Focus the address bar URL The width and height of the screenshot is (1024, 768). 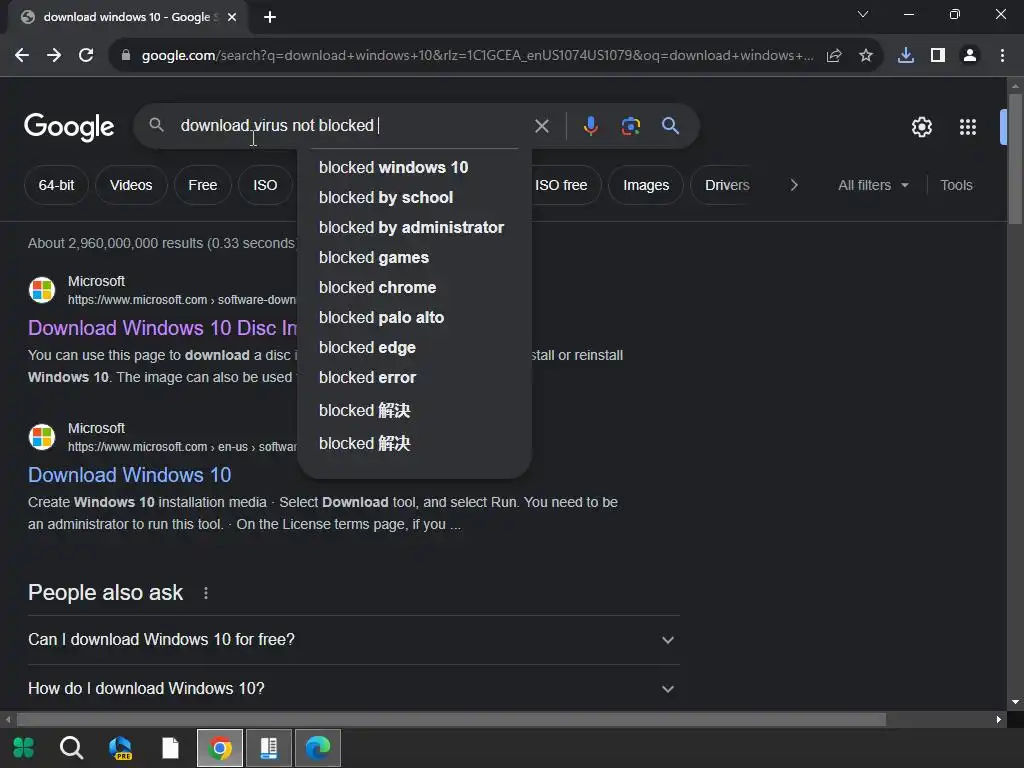477,56
